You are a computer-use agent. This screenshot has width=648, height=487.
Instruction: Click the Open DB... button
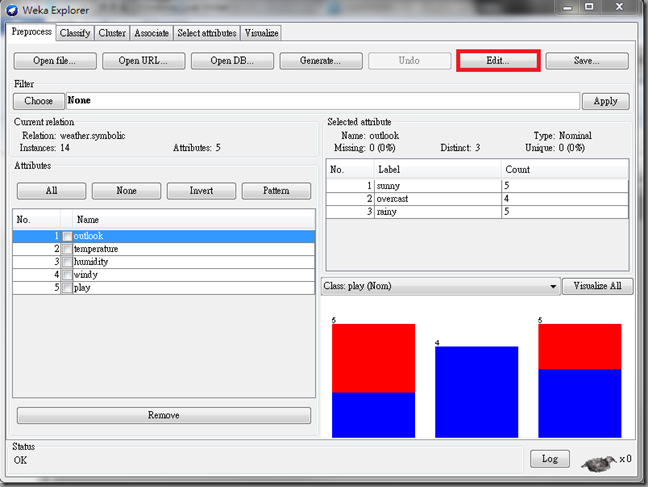[232, 61]
